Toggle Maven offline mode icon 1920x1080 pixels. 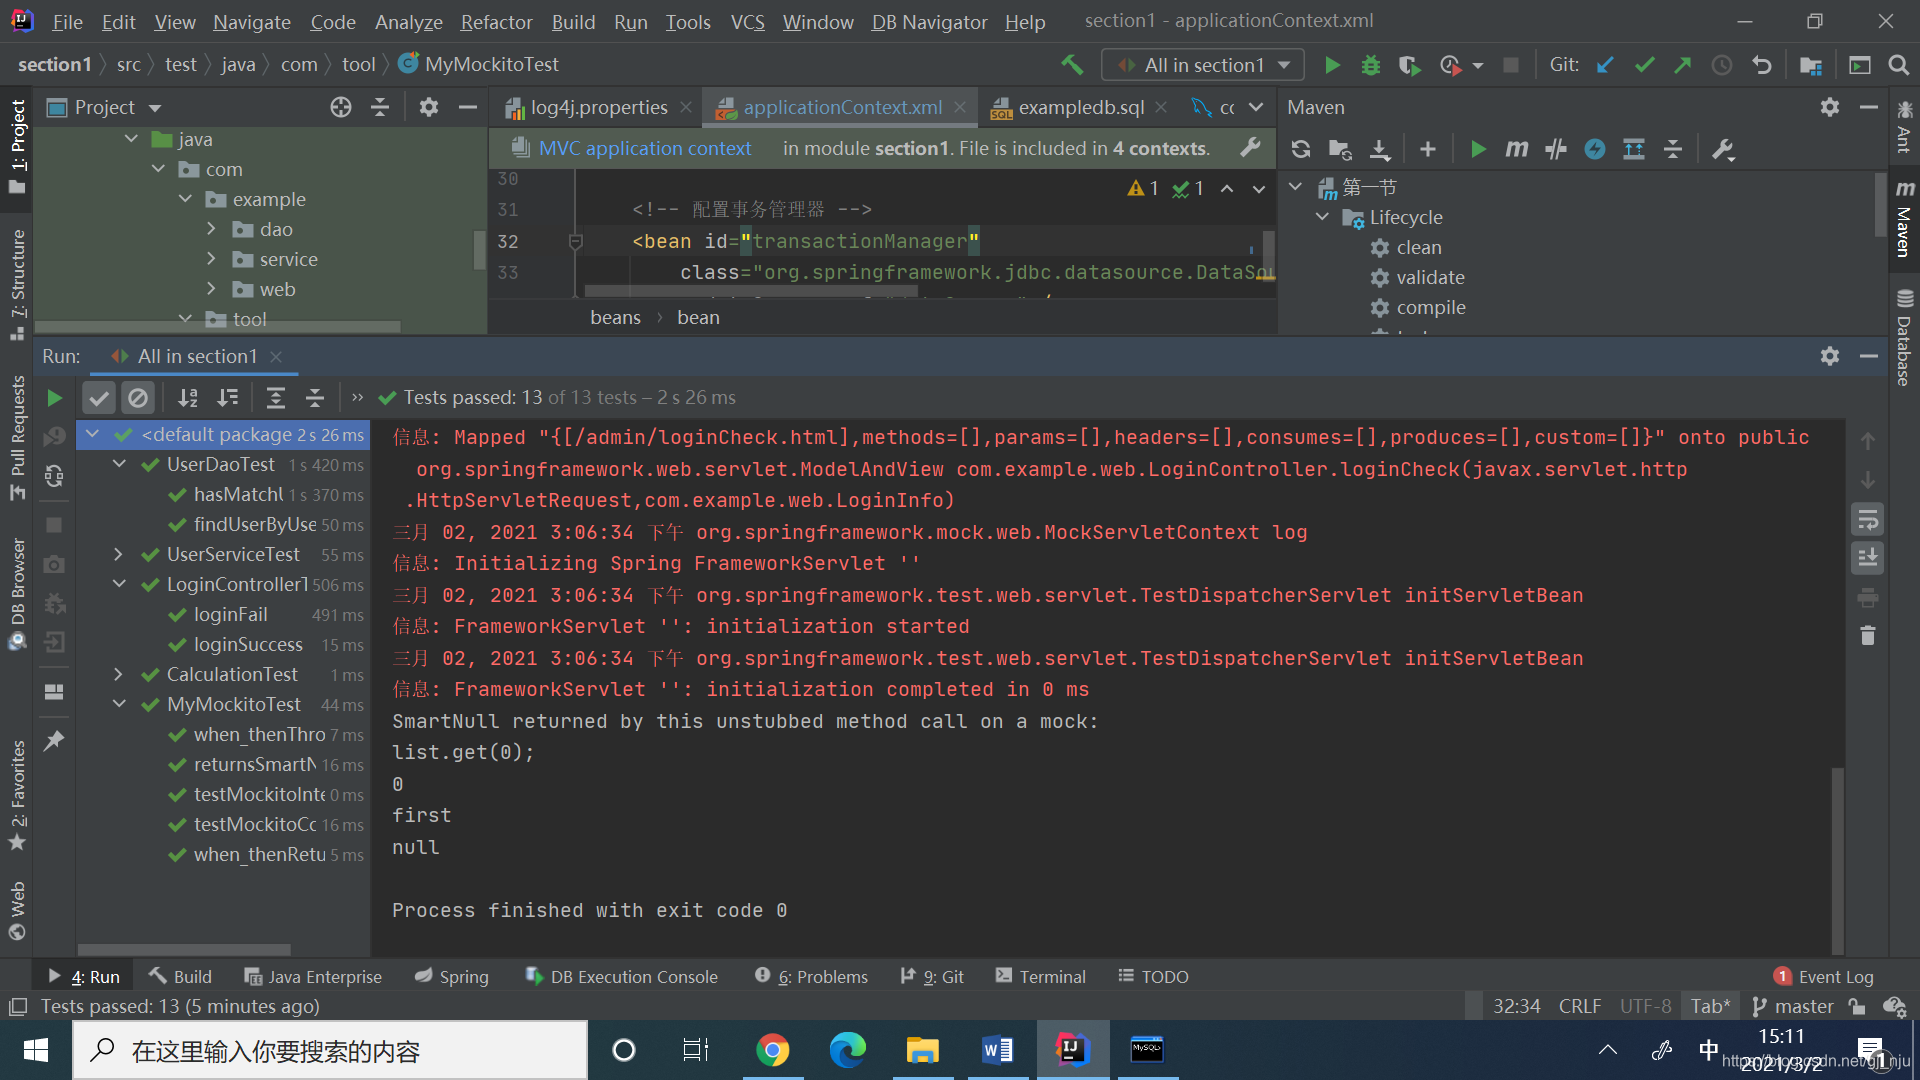tap(1555, 149)
